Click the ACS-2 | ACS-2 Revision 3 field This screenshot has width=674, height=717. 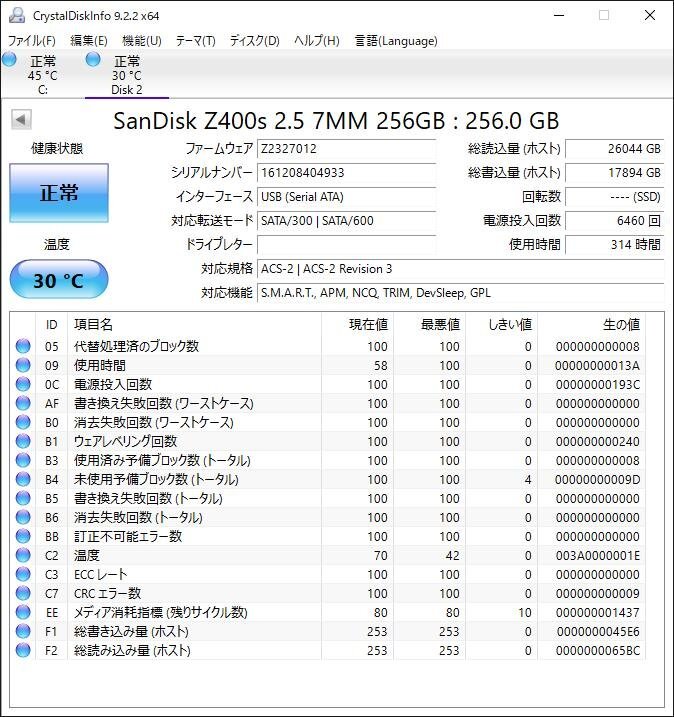tap(460, 269)
